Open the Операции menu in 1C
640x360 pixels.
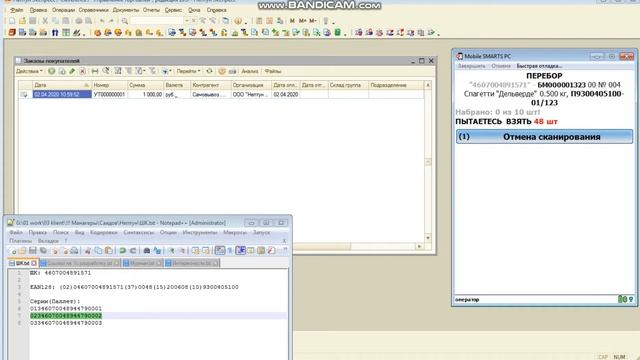(63, 10)
